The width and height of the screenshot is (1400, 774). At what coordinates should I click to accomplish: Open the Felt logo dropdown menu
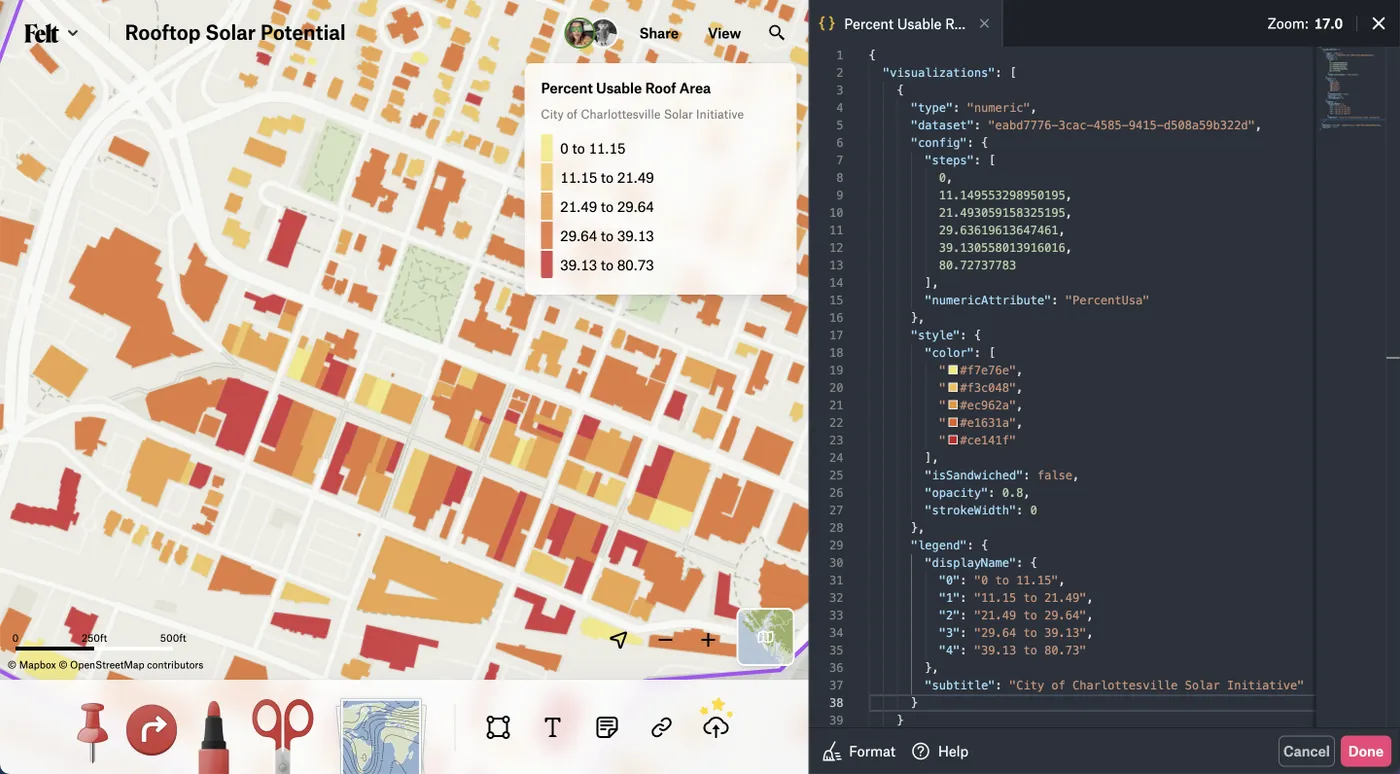pos(51,33)
